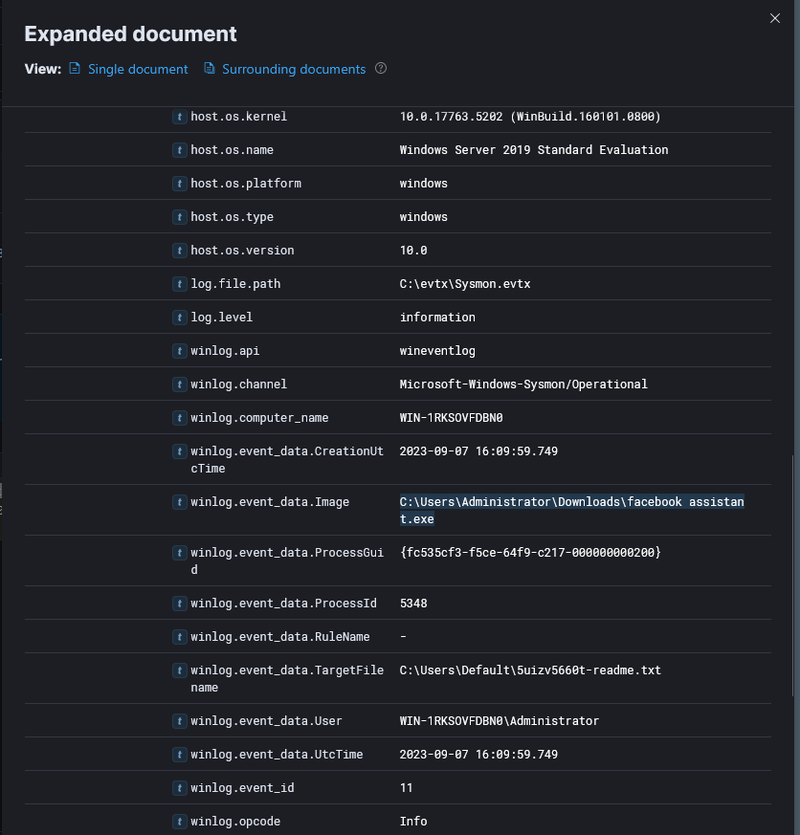Click the text field icon beside log.file.path
Image resolution: width=800 pixels, height=835 pixels.
click(x=179, y=283)
